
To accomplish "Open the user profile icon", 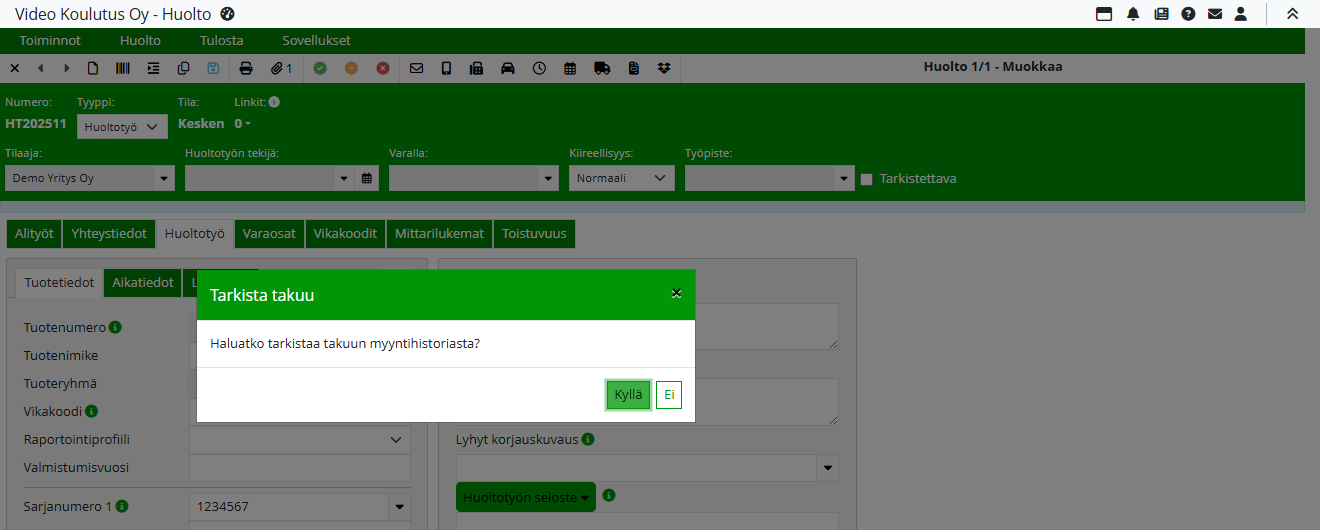I will (1241, 14).
